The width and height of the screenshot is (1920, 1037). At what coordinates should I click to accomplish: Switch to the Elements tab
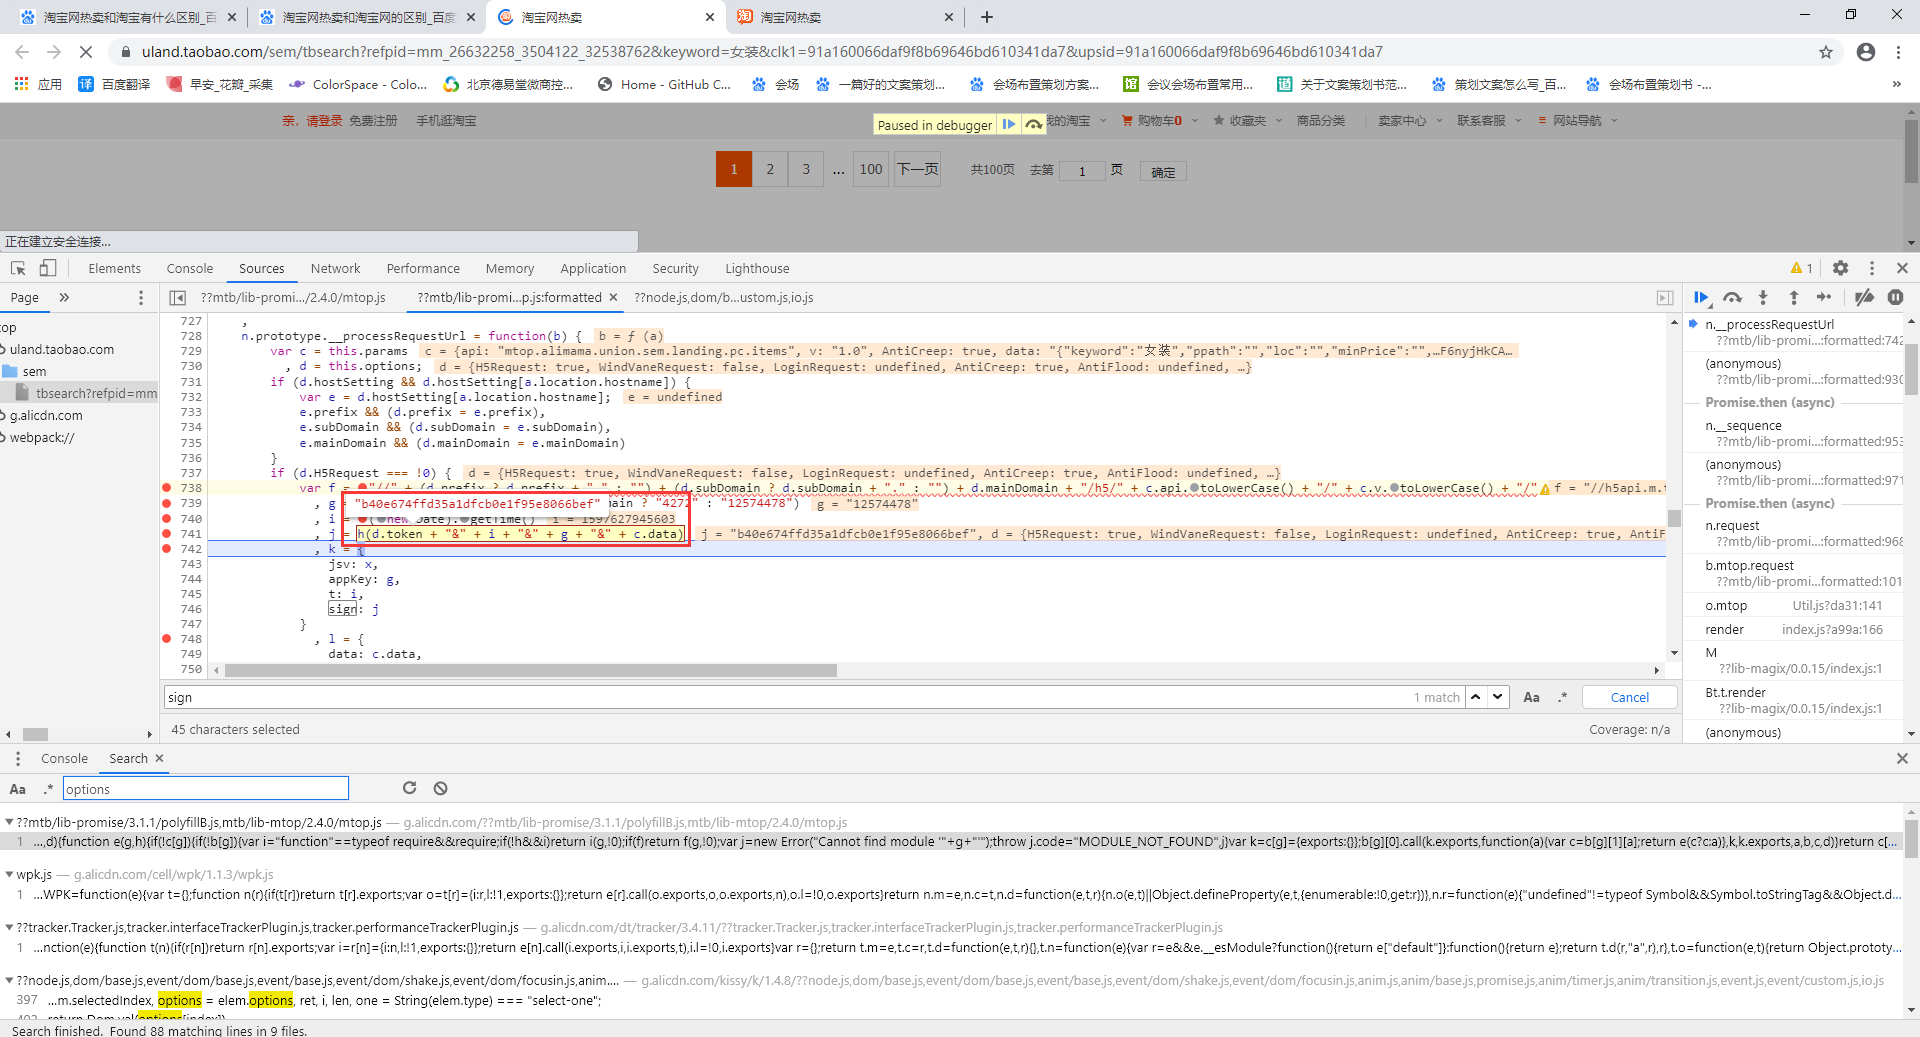[114, 268]
